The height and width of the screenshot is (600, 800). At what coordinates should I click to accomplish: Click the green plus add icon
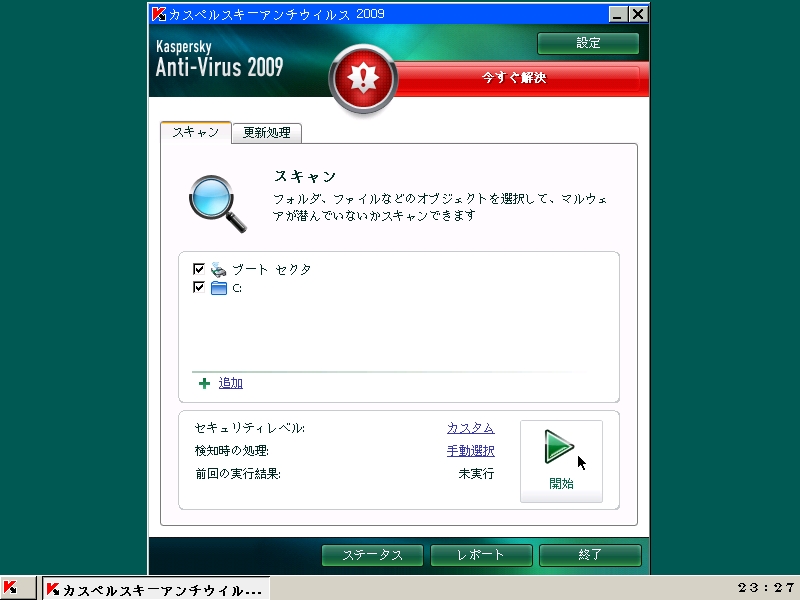point(204,383)
